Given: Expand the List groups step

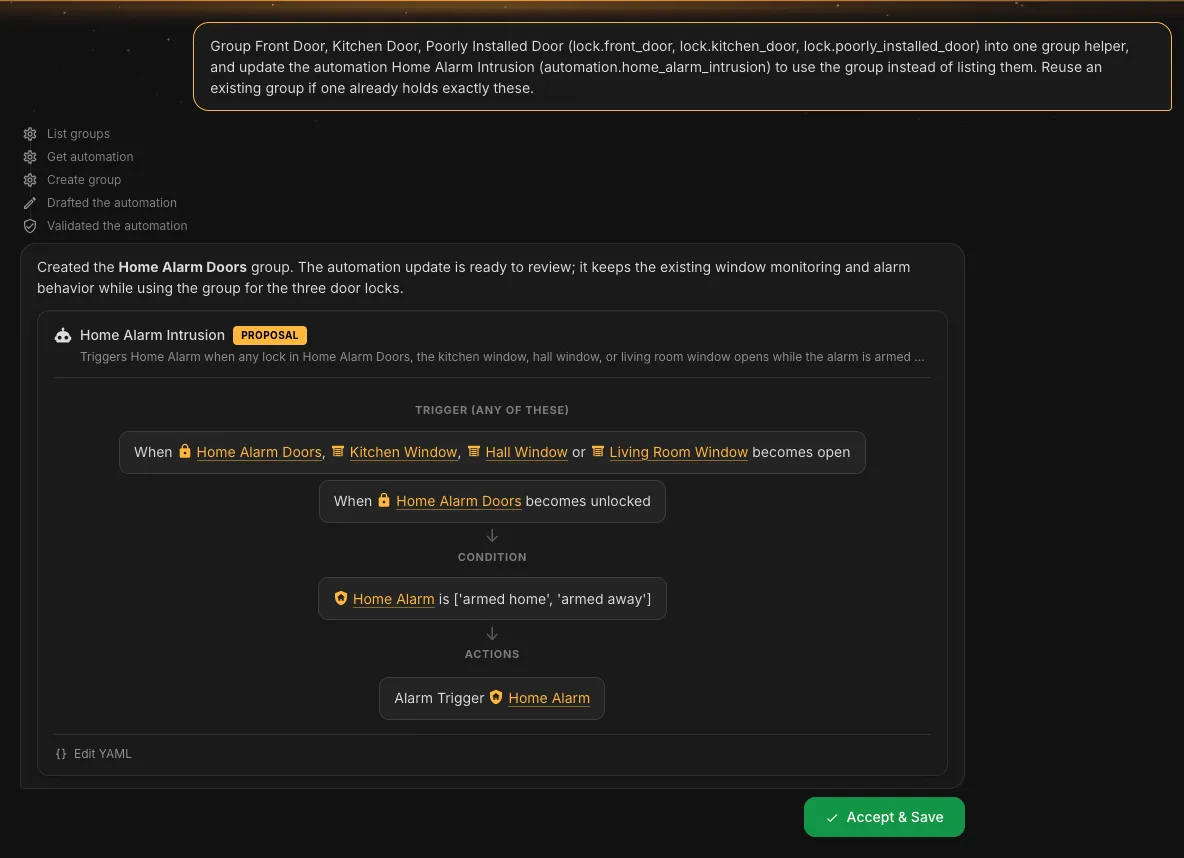Looking at the screenshot, I should click(66, 134).
